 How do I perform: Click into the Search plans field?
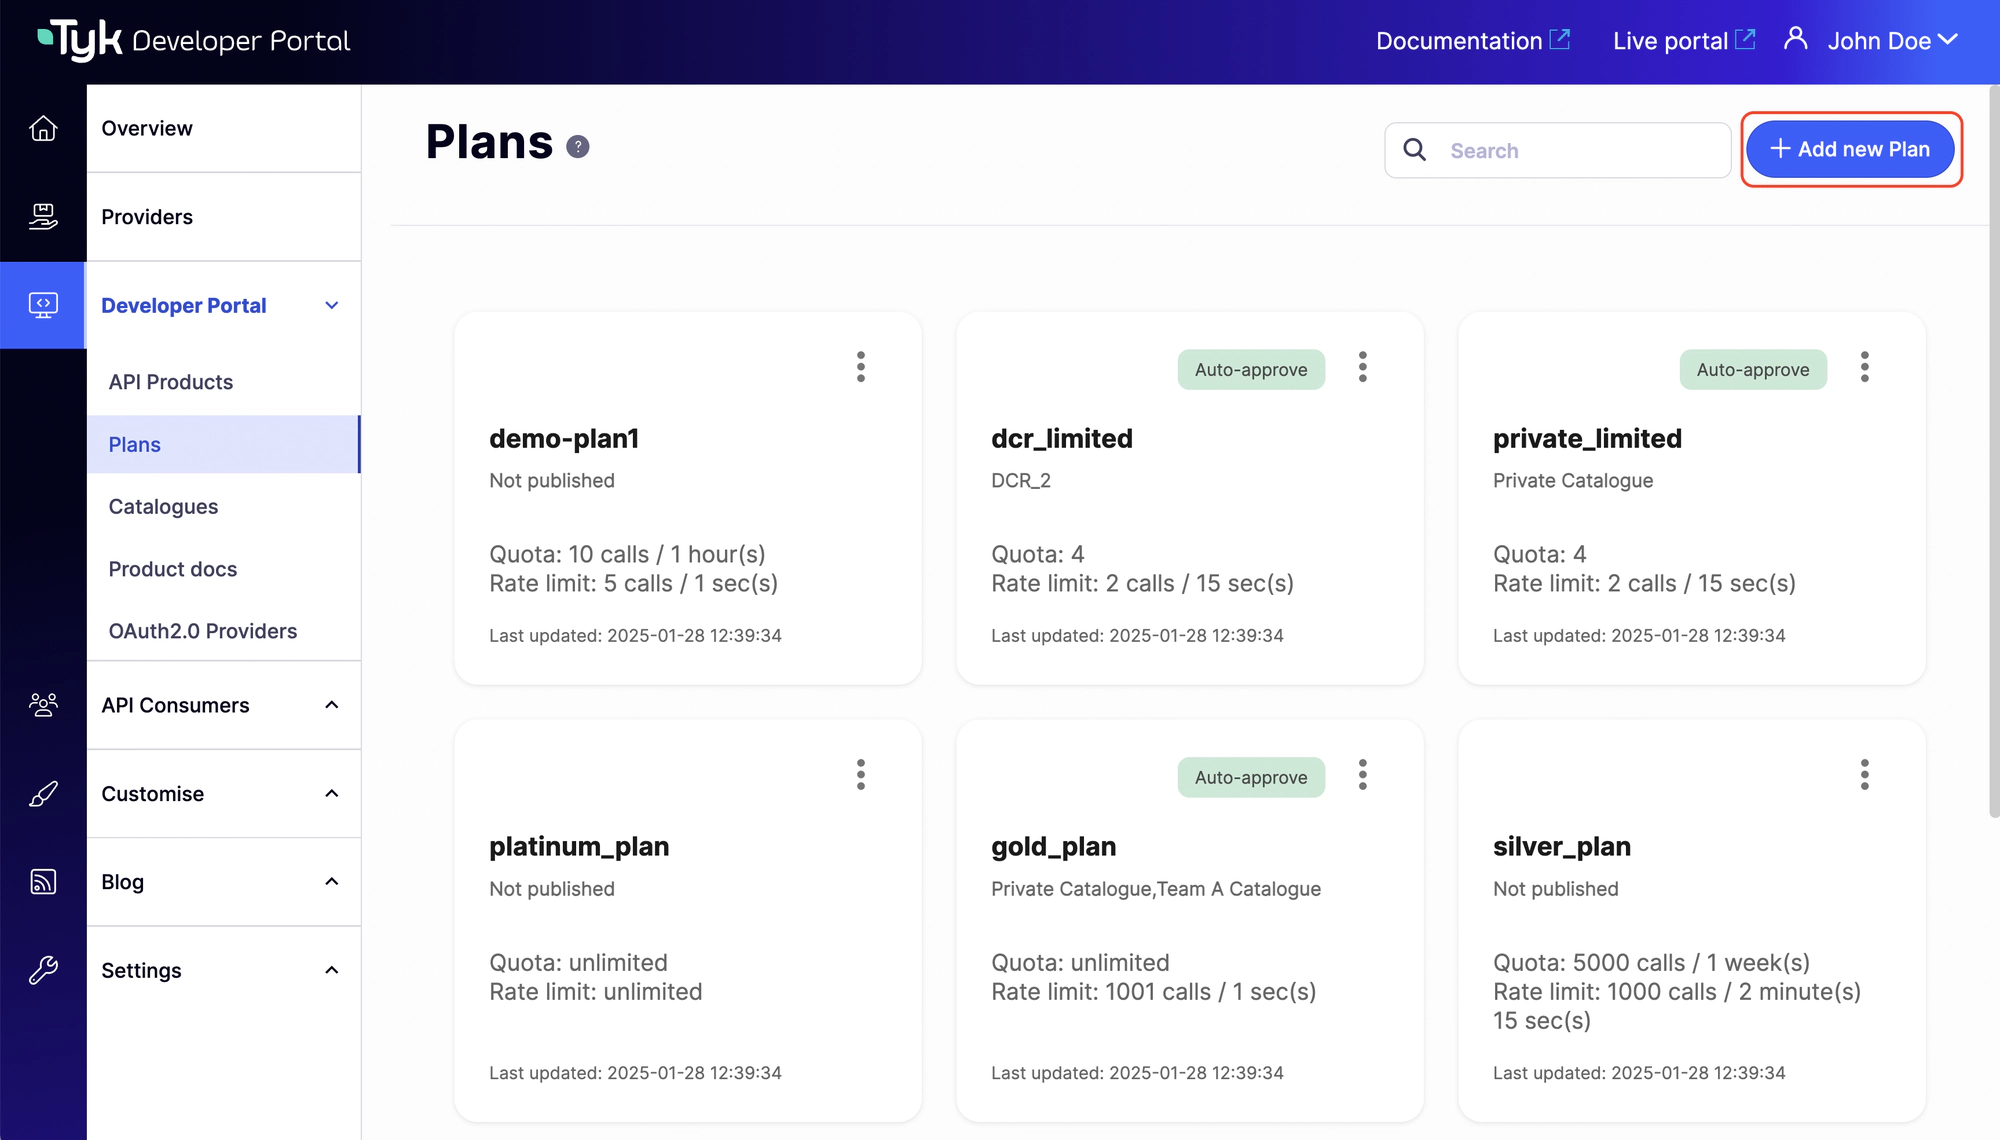click(1580, 151)
